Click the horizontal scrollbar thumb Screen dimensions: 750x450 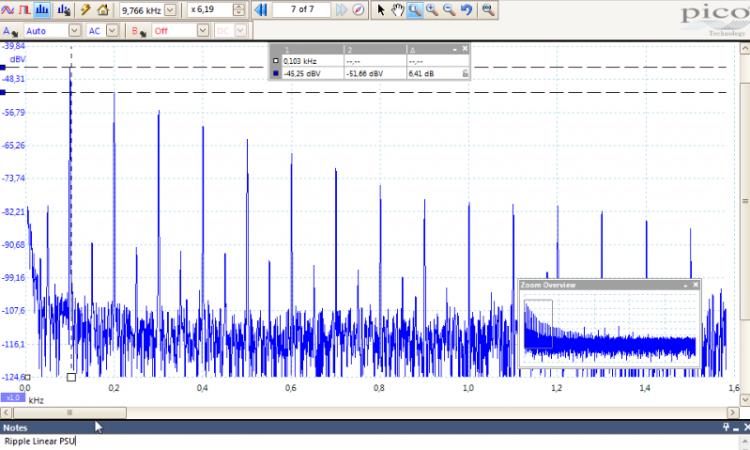pyautogui.click(x=70, y=412)
